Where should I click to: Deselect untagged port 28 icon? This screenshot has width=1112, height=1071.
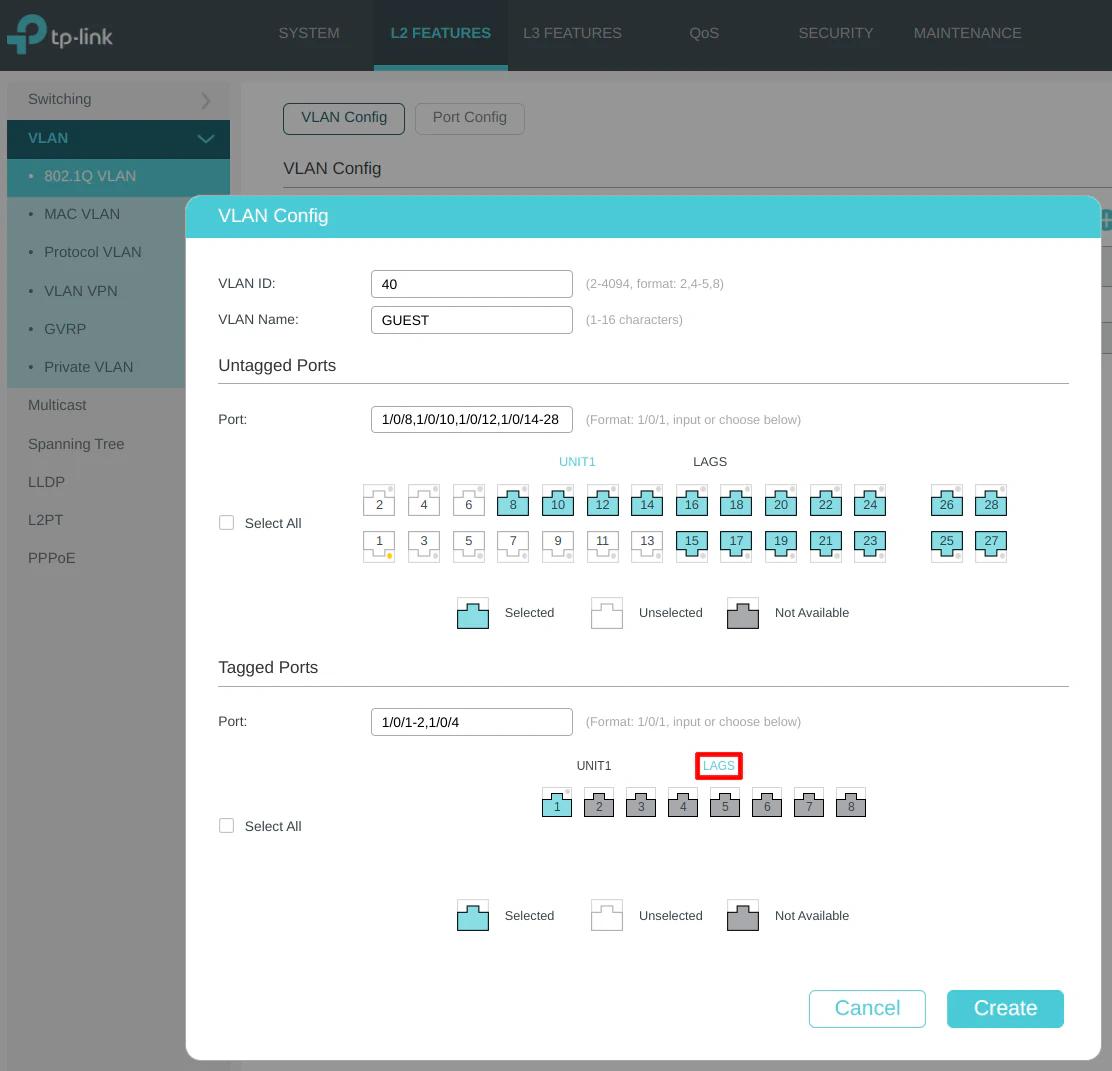[x=991, y=501]
